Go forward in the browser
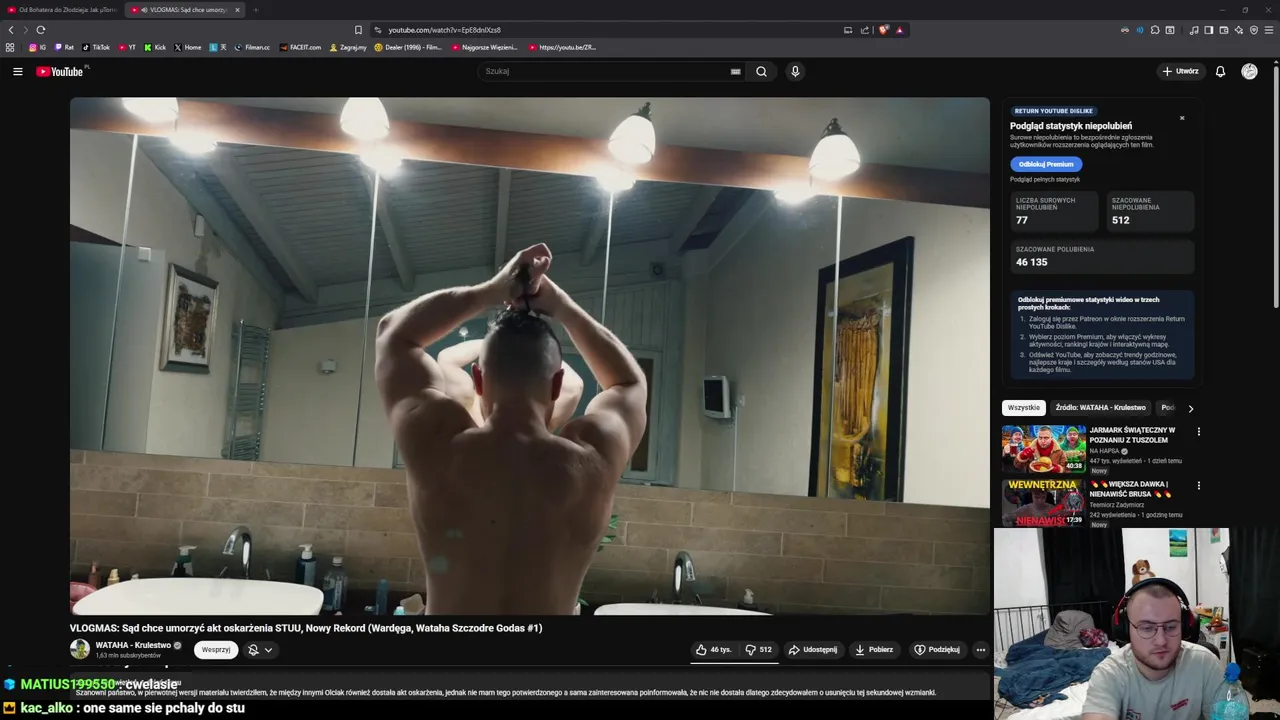Image resolution: width=1280 pixels, height=720 pixels. [x=25, y=30]
